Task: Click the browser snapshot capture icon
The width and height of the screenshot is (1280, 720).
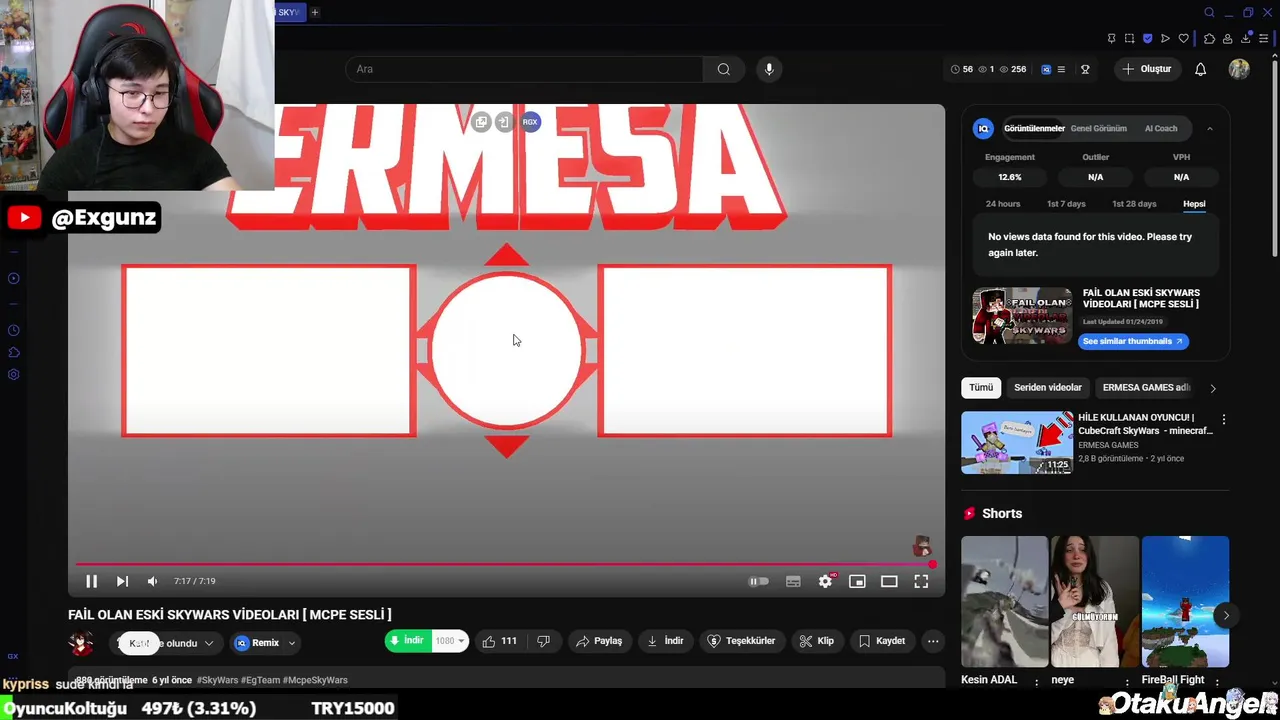Action: tap(1129, 38)
